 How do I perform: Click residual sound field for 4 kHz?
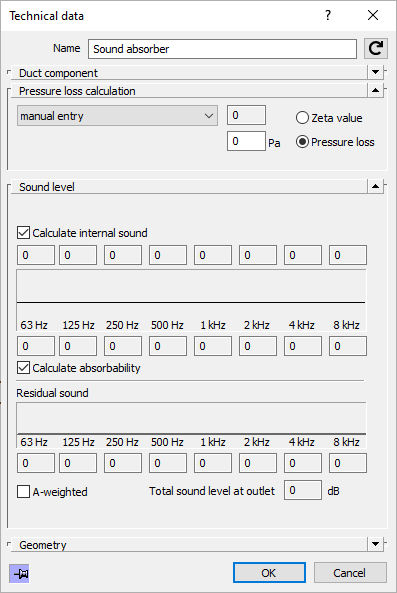click(x=303, y=463)
